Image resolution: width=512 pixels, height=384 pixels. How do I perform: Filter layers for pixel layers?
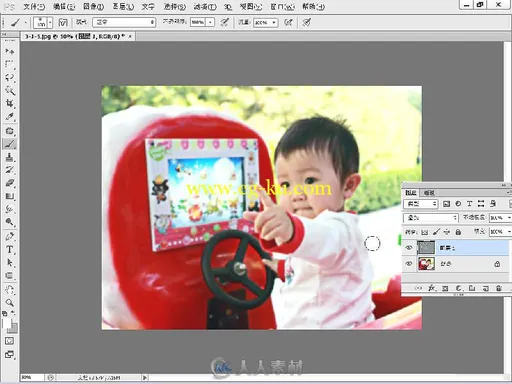tap(446, 204)
